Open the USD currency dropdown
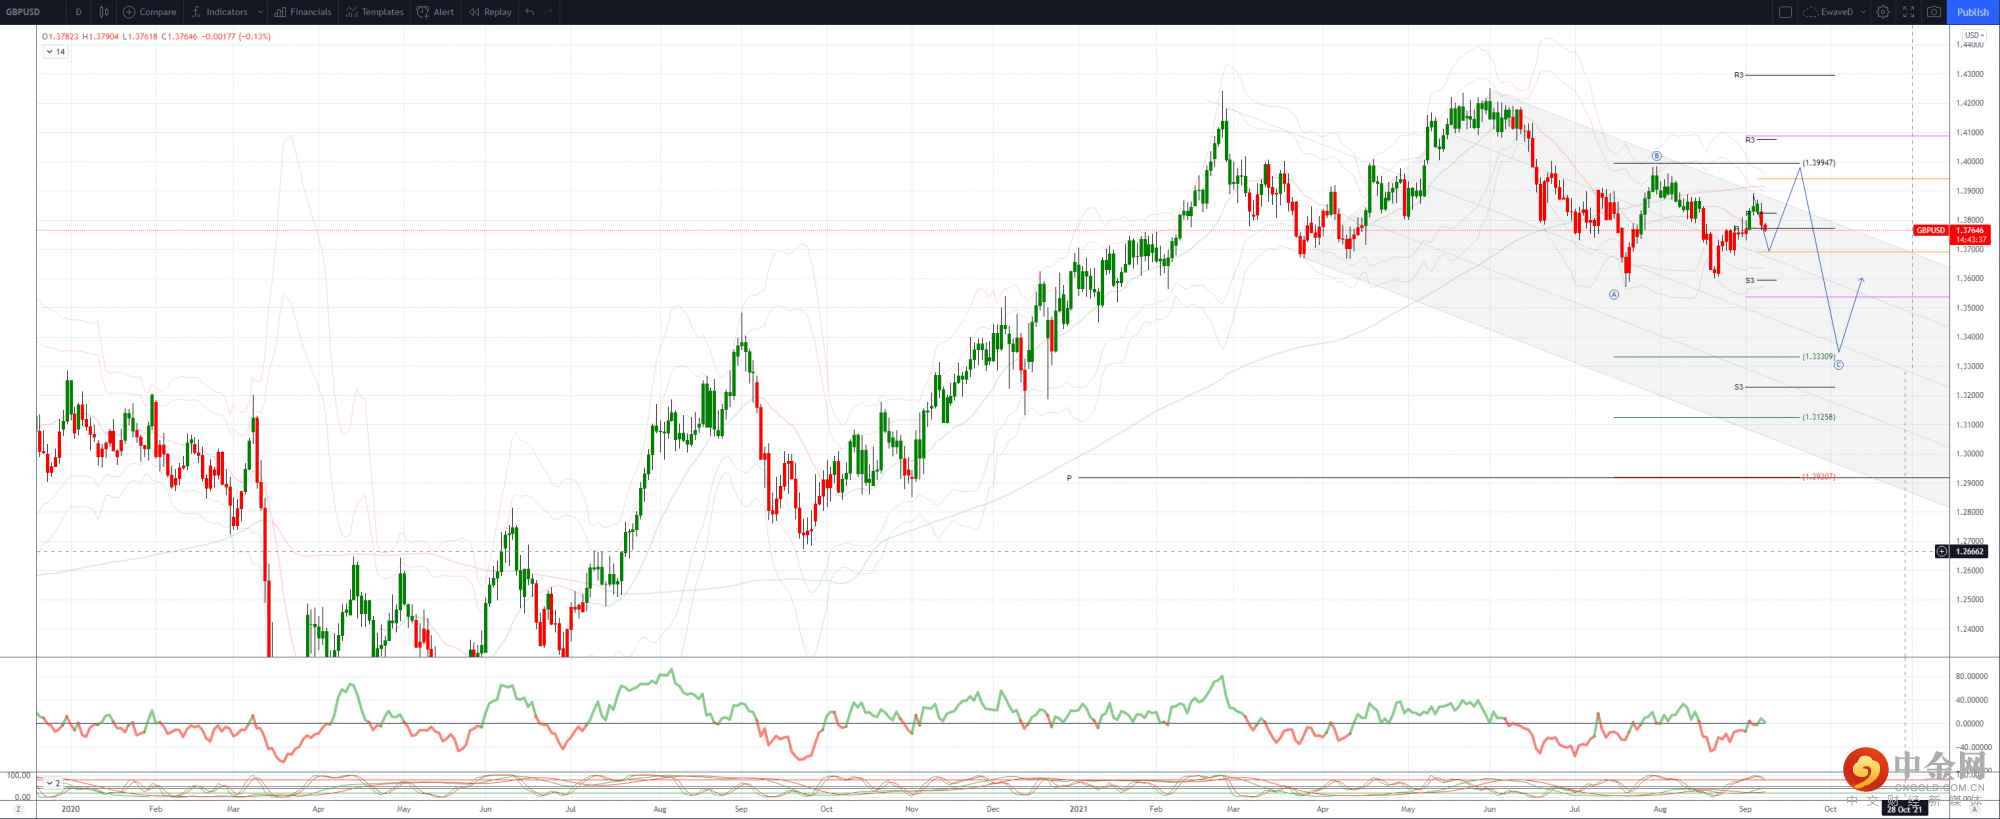The height and width of the screenshot is (819, 2000). 1974,35
